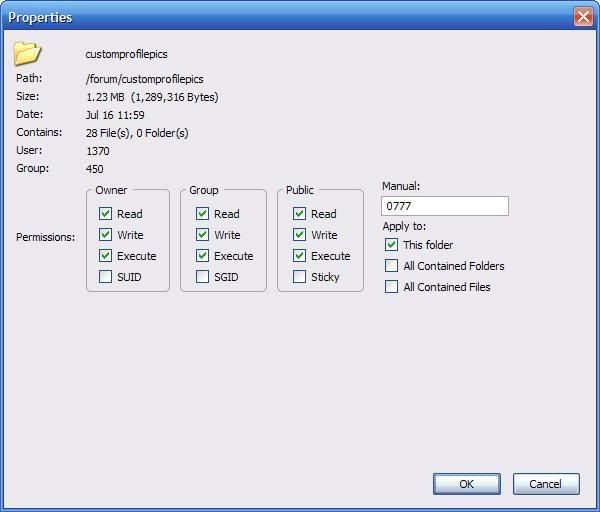
Task: Toggle Owner Execute permission
Action: (x=105, y=256)
